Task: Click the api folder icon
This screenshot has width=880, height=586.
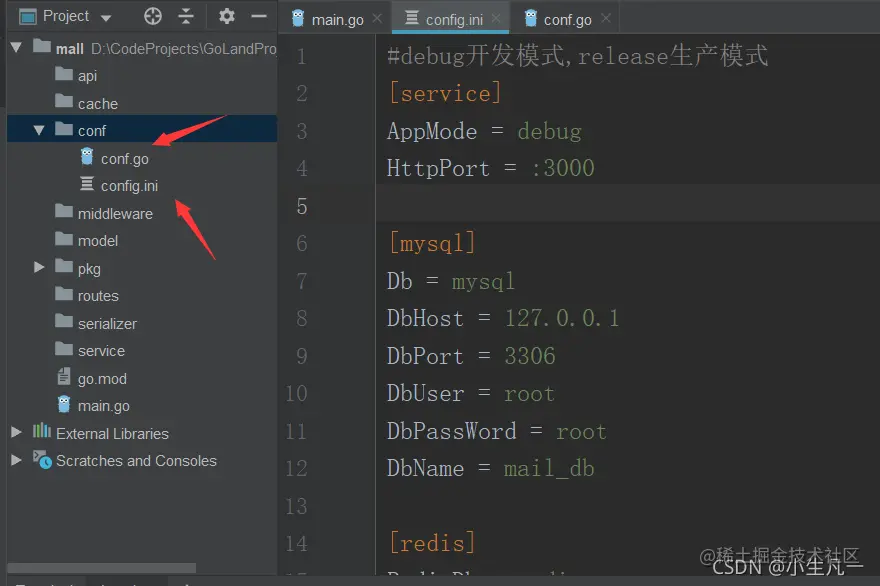Action: coord(64,74)
